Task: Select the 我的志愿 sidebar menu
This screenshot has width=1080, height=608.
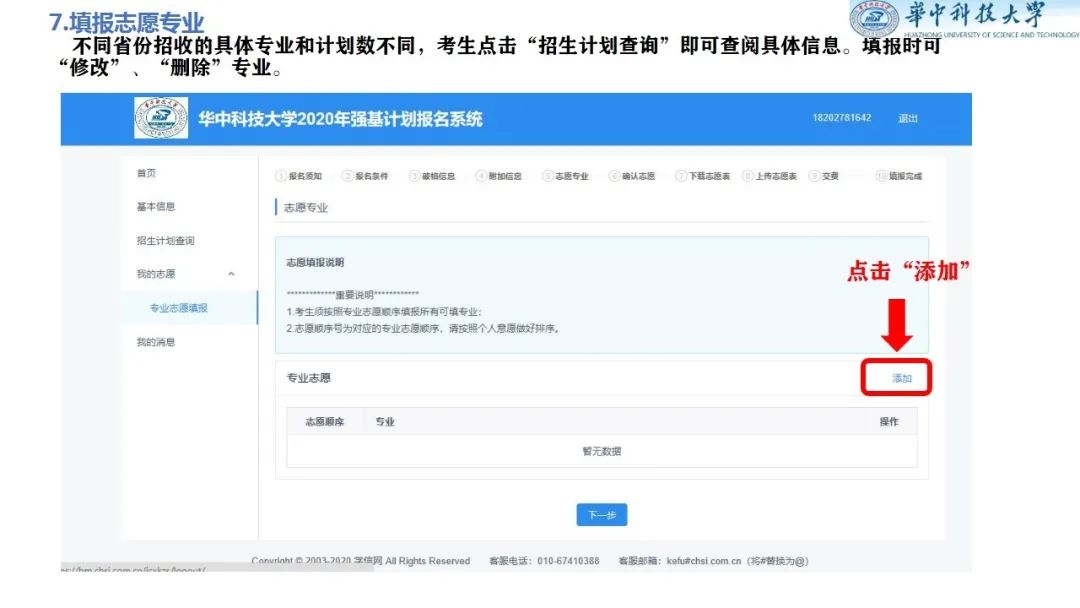Action: [156, 274]
